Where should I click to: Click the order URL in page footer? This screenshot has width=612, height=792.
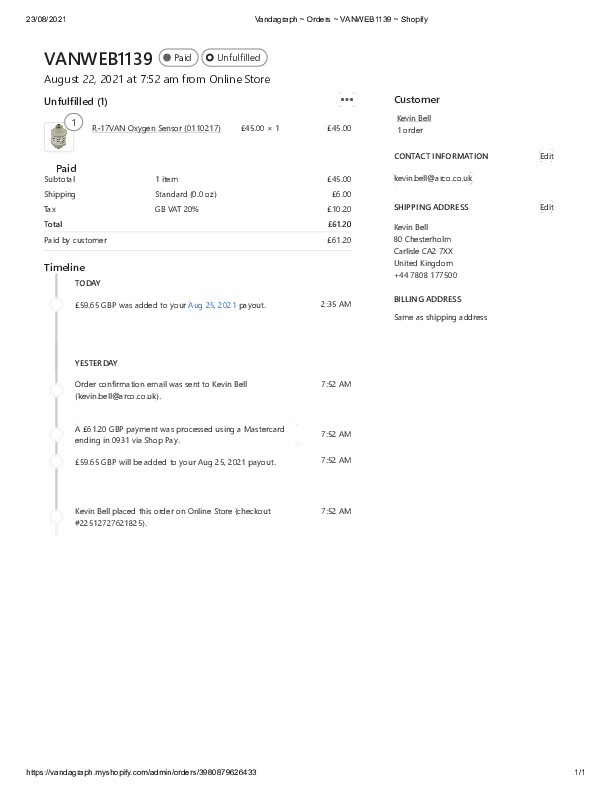[143, 772]
